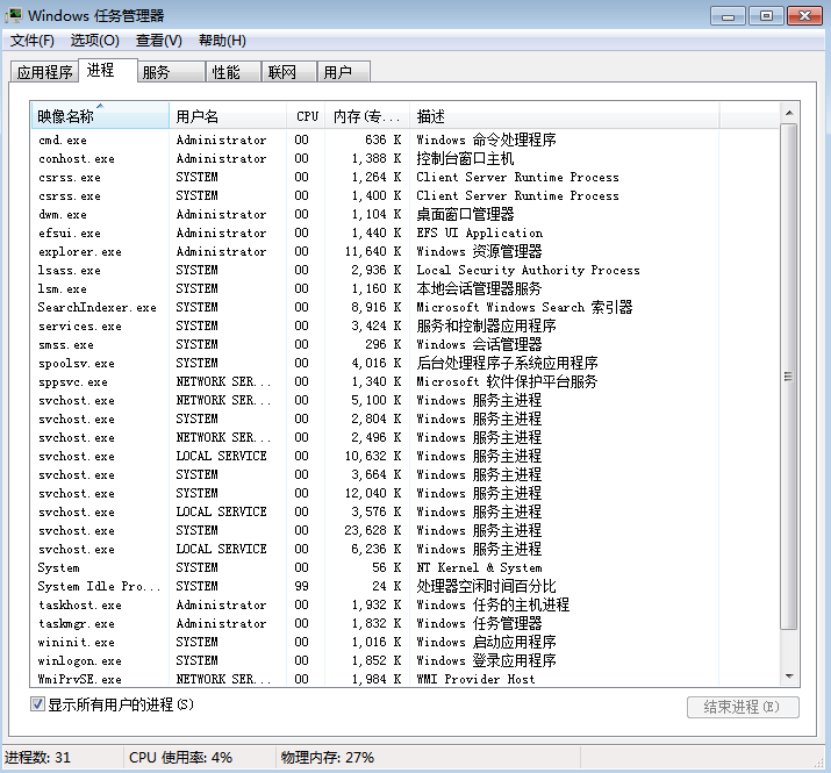831x773 pixels.
Task: Sort processes by the CPU column
Action: click(x=305, y=116)
